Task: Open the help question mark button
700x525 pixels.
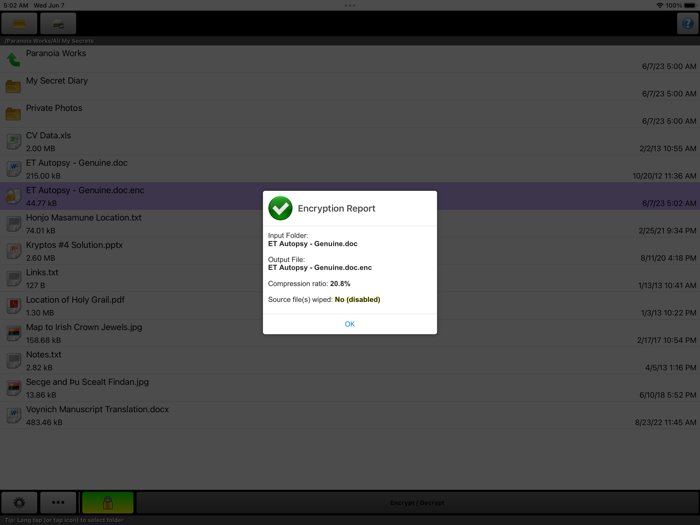Action: [x=688, y=24]
